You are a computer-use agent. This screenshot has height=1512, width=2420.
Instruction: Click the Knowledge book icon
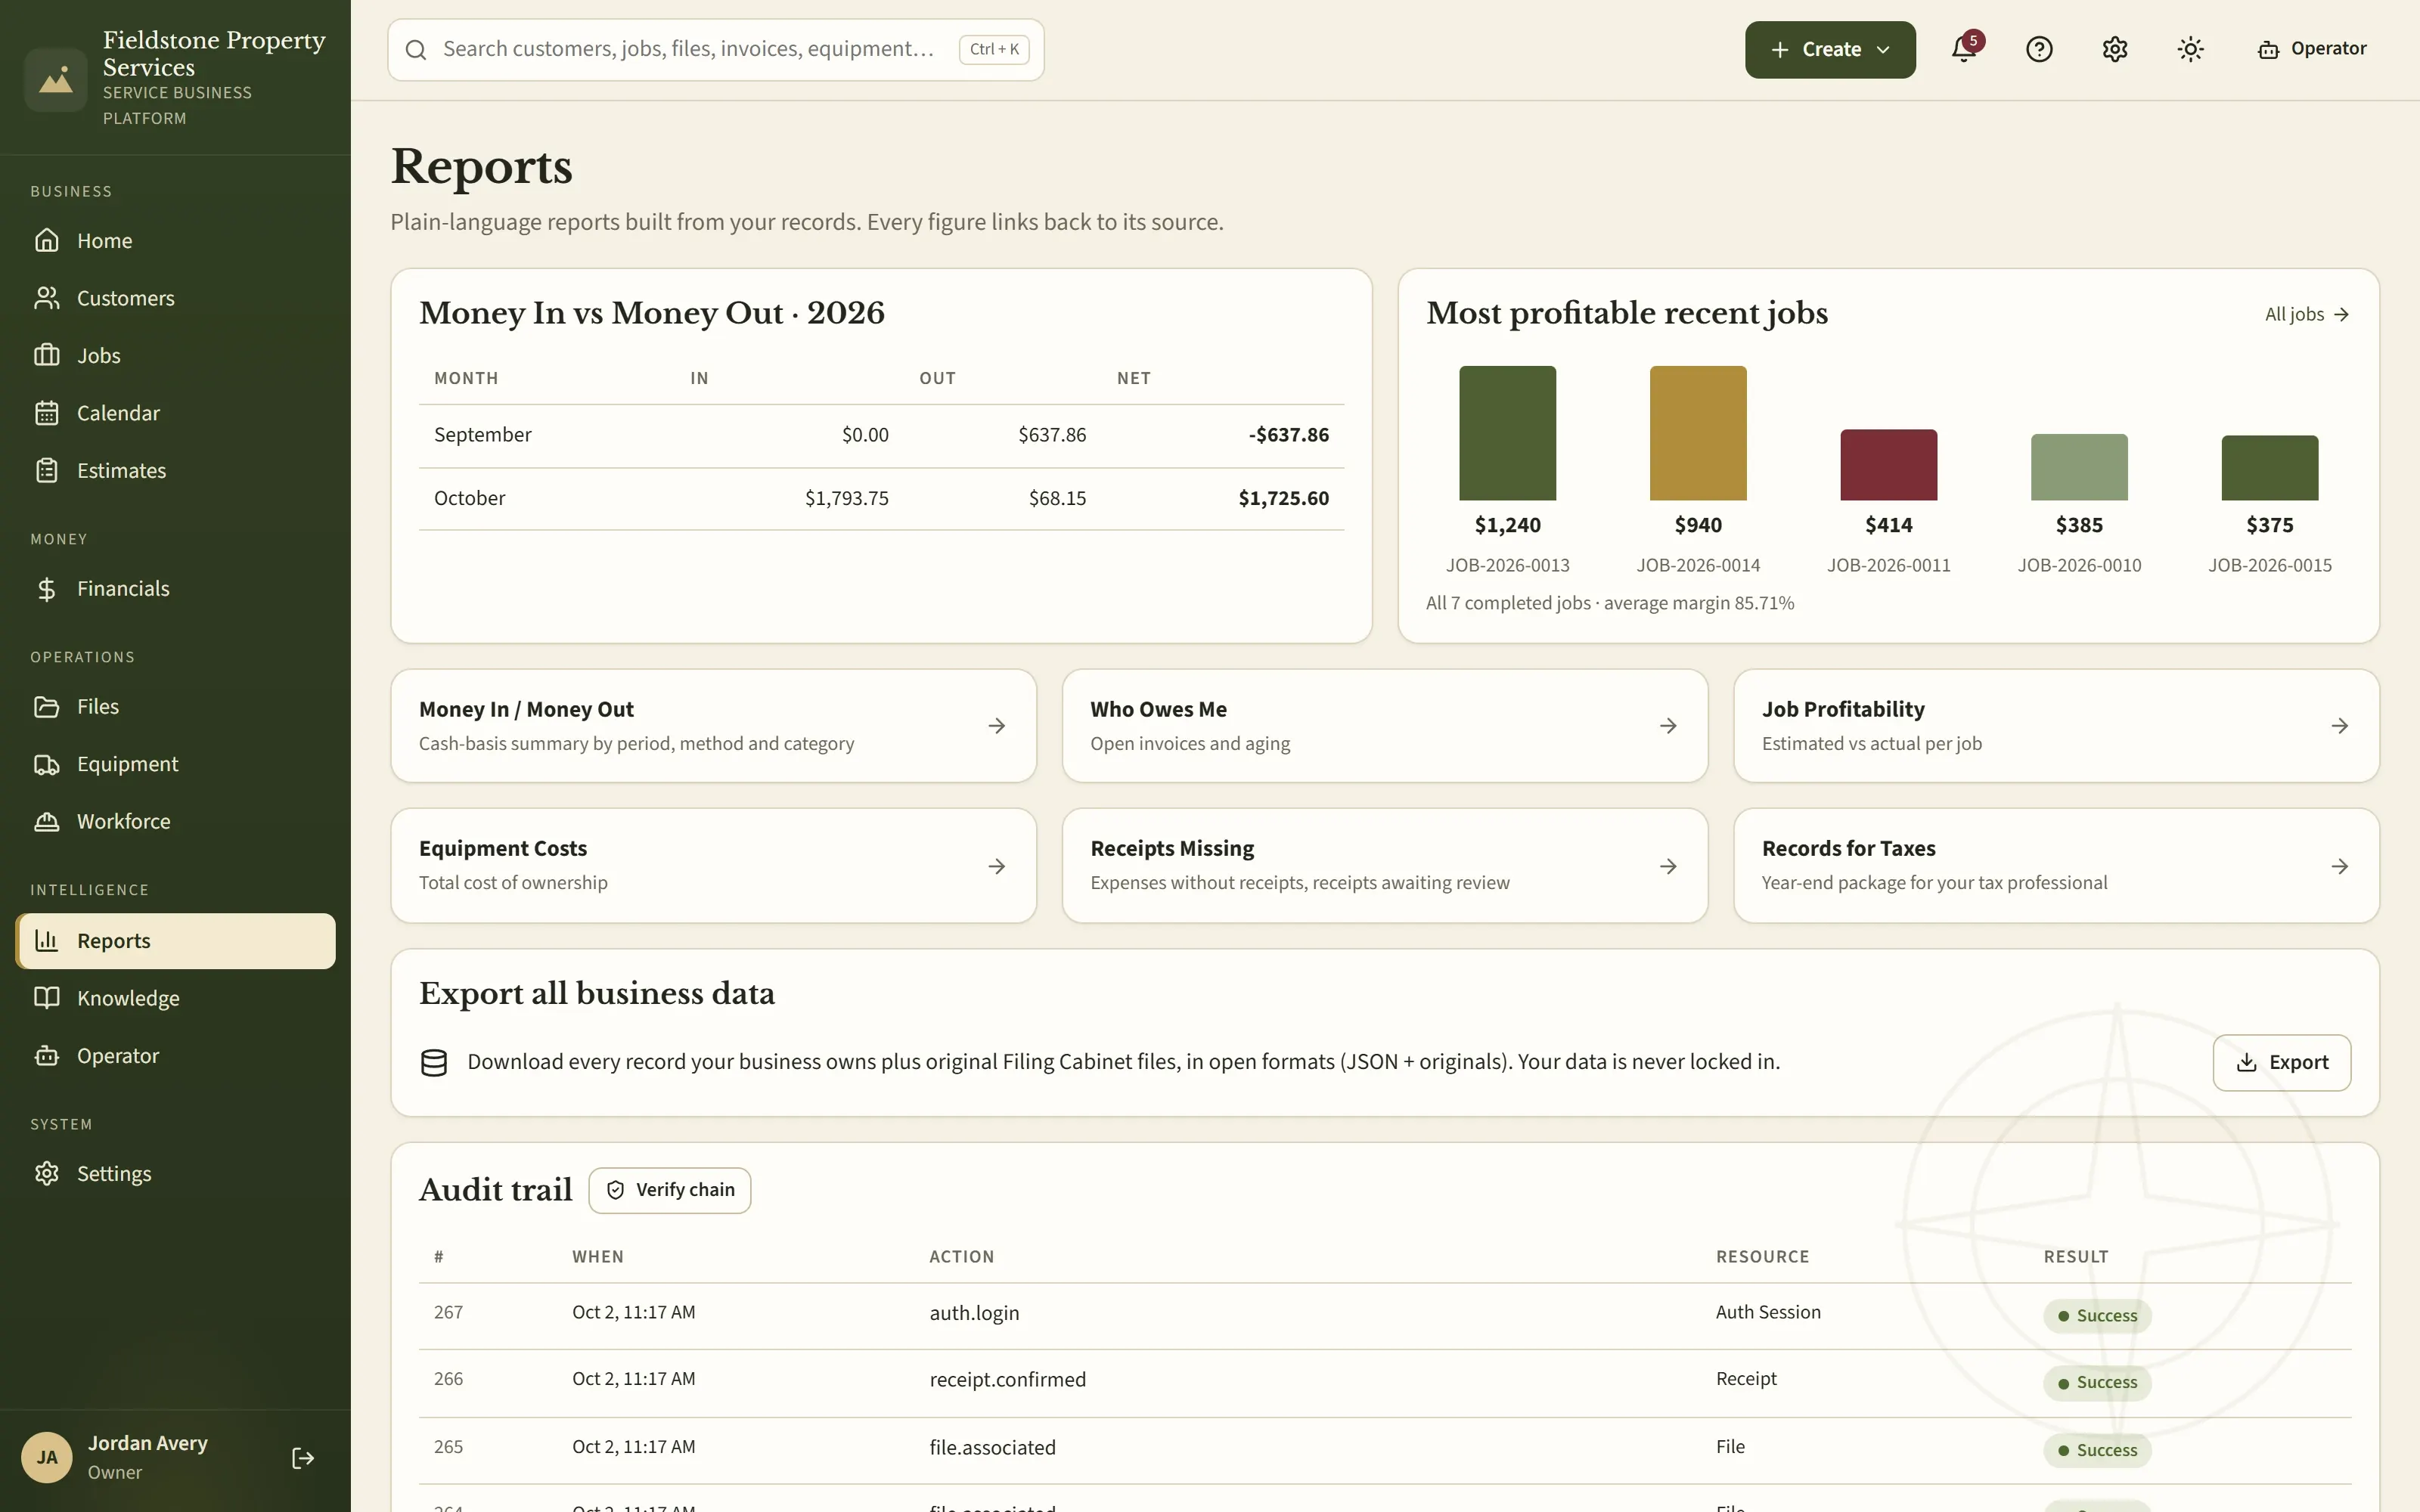(47, 998)
